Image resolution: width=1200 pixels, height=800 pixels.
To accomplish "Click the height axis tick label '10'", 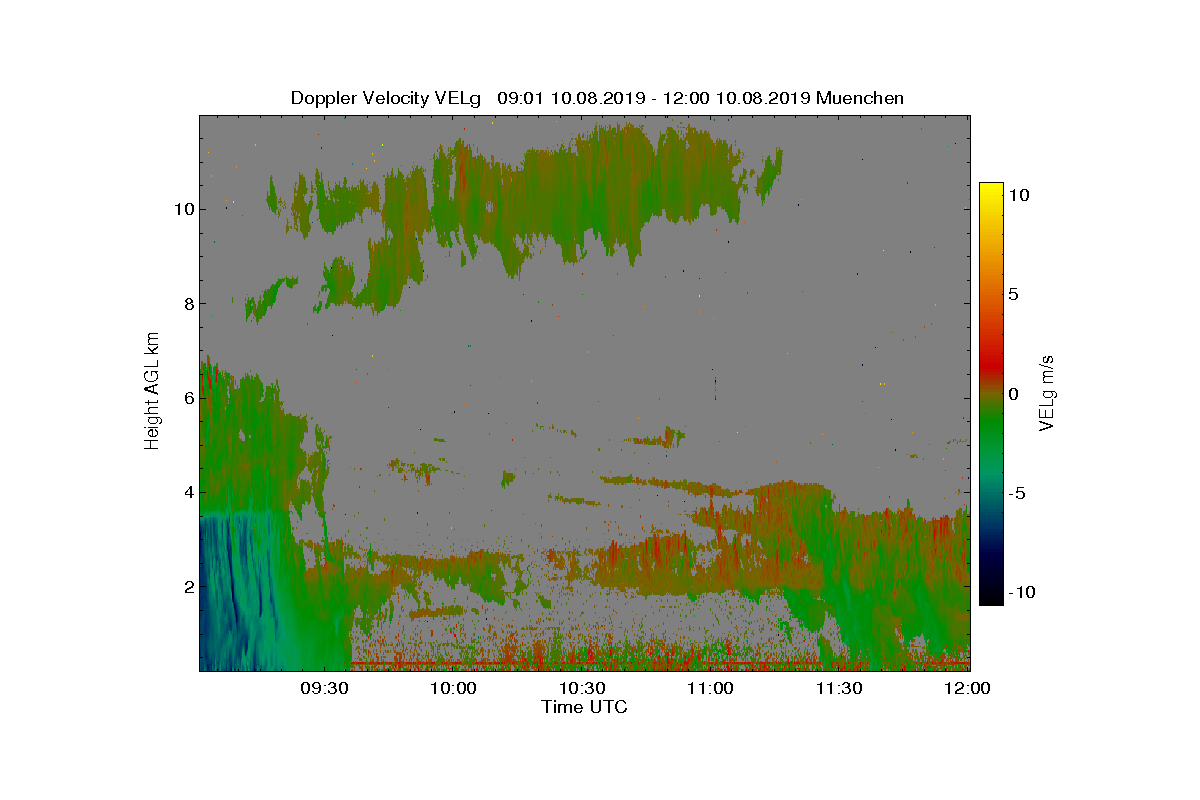I will pos(183,210).
